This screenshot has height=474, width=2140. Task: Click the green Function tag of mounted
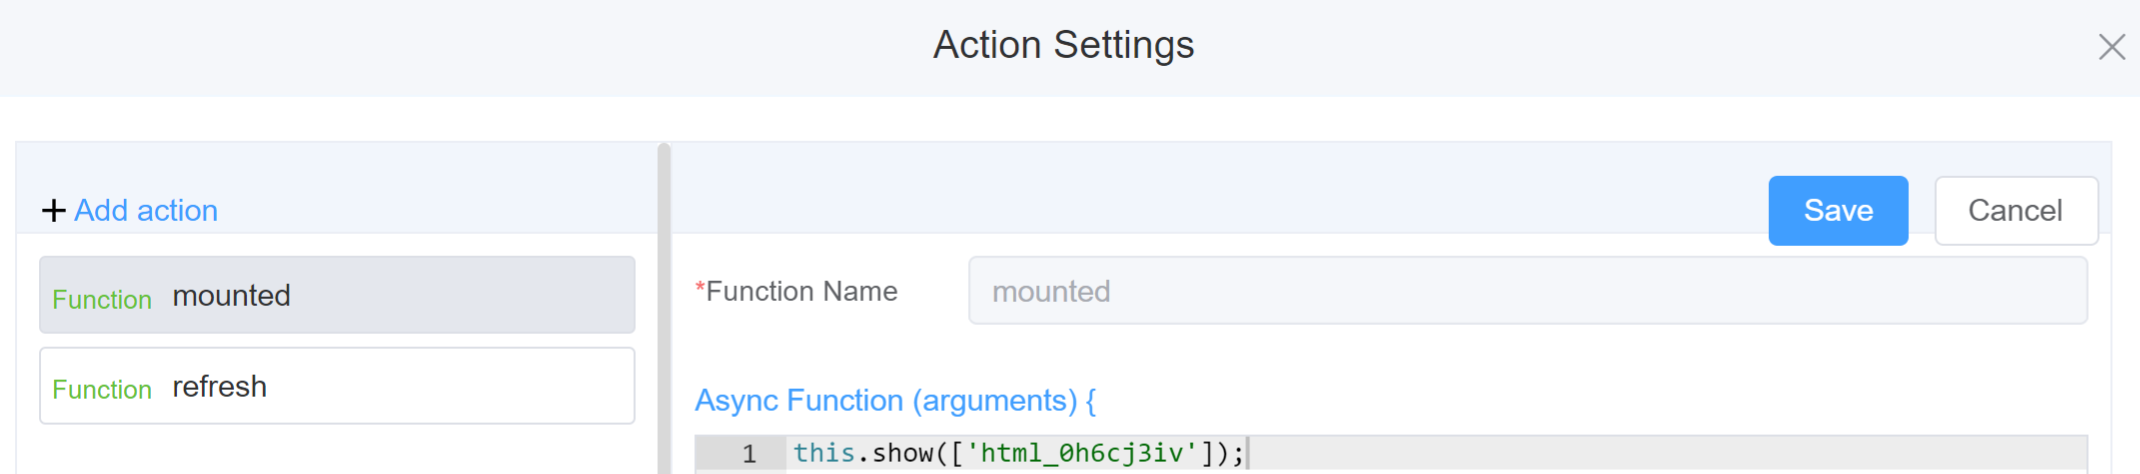(102, 299)
